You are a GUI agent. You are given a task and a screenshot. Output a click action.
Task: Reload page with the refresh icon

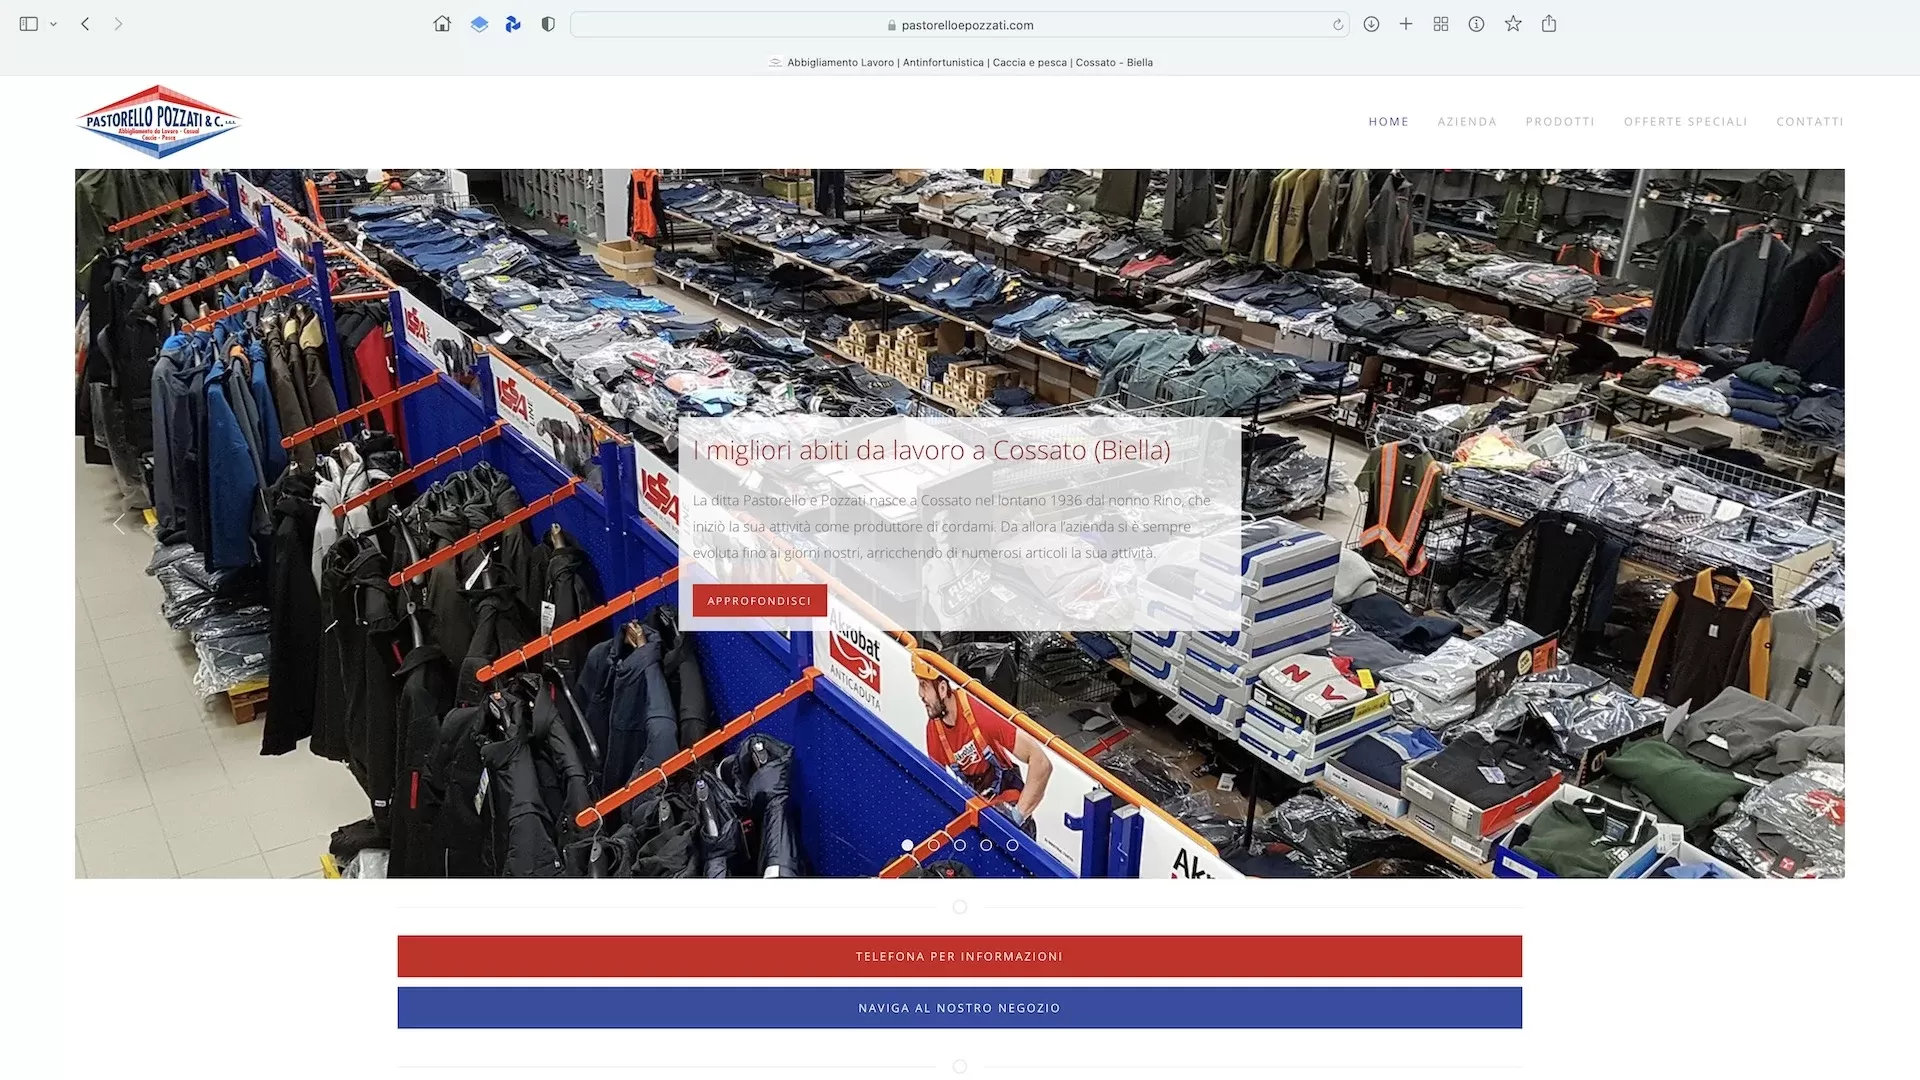coord(1338,25)
